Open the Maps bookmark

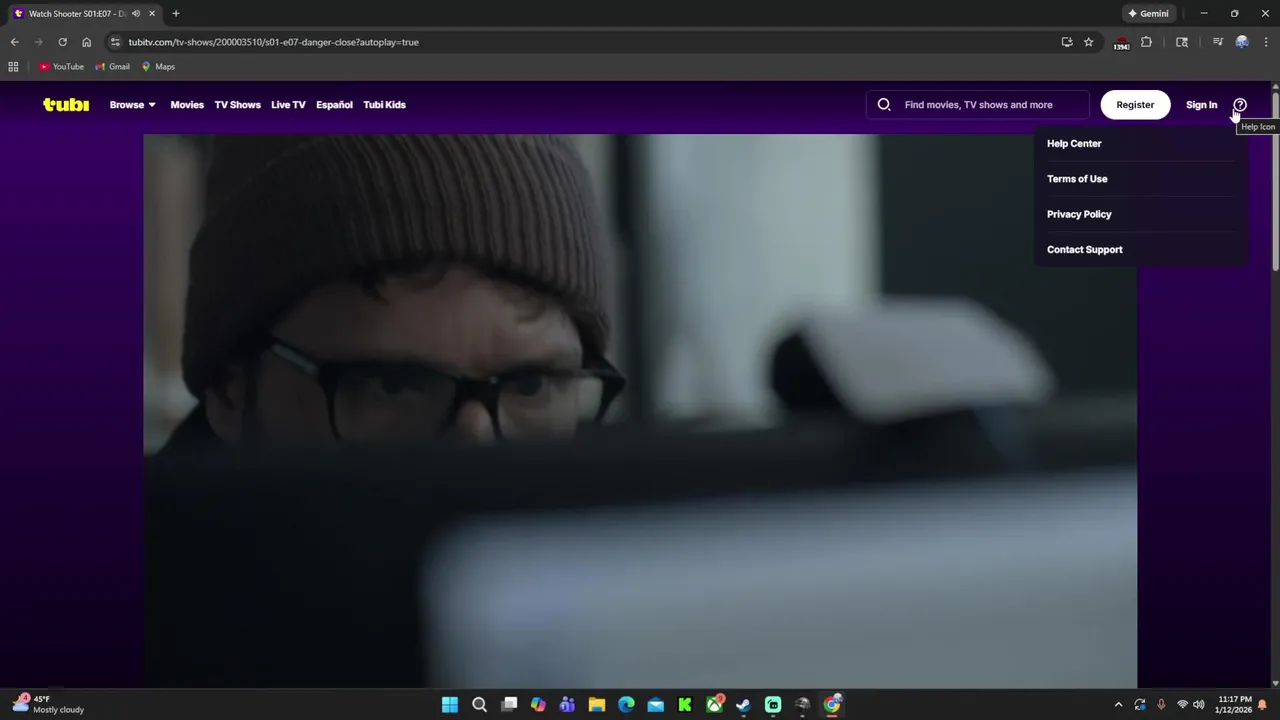click(158, 67)
